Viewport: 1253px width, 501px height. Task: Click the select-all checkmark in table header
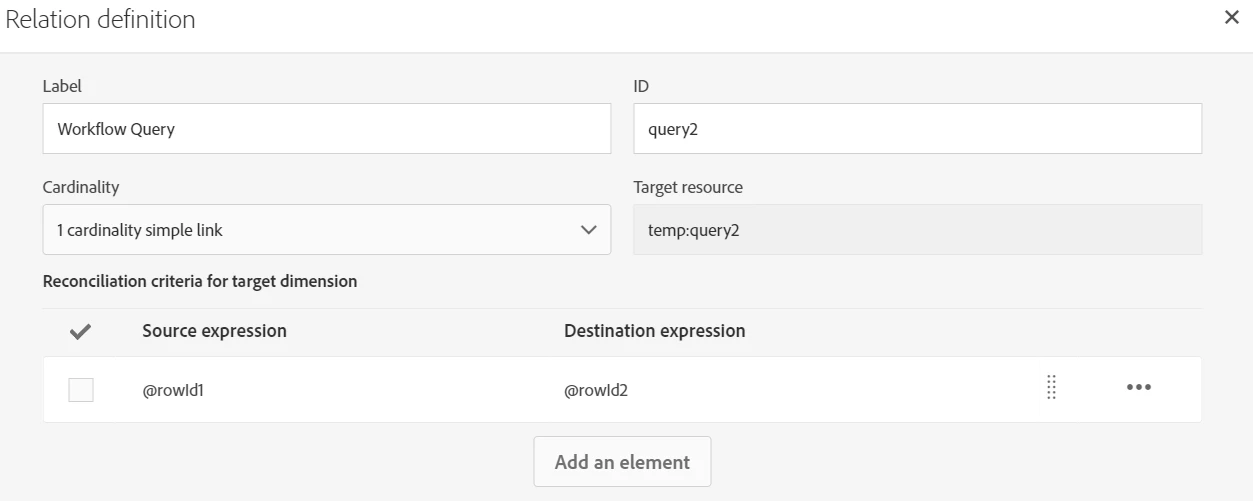click(81, 332)
